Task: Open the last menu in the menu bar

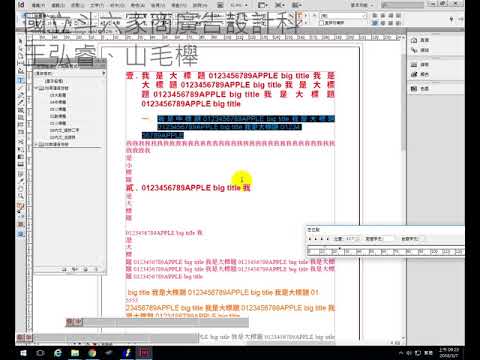Action: (x=200, y=5)
